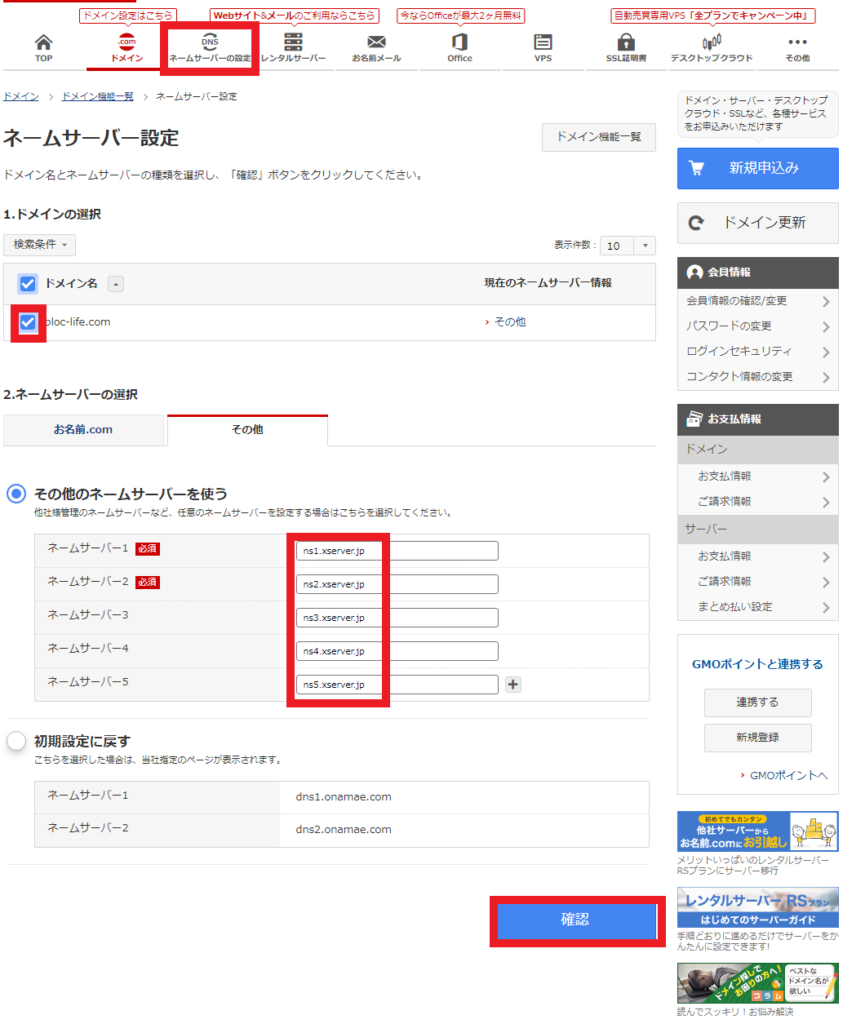This screenshot has height=1024, width=843.
Task: Open SSL証明書 lock icon
Action: click(x=626, y=48)
